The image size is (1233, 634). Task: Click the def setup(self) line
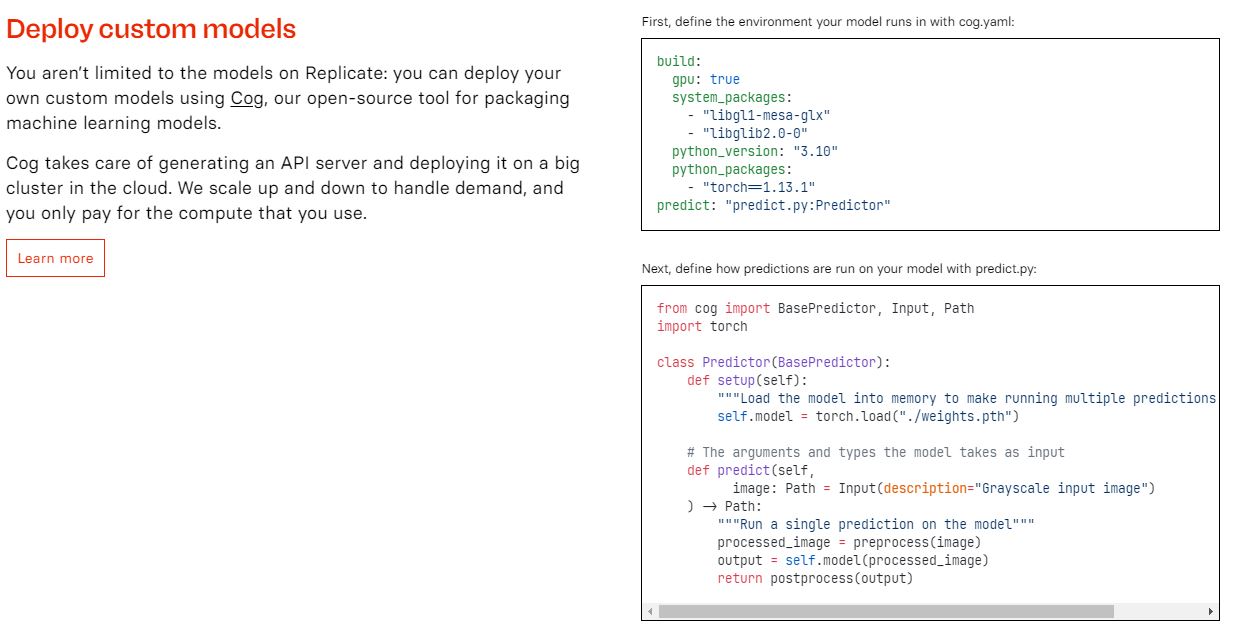pyautogui.click(x=746, y=380)
